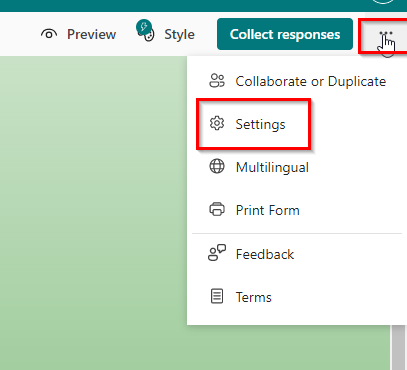Click the green form background area

[93, 213]
